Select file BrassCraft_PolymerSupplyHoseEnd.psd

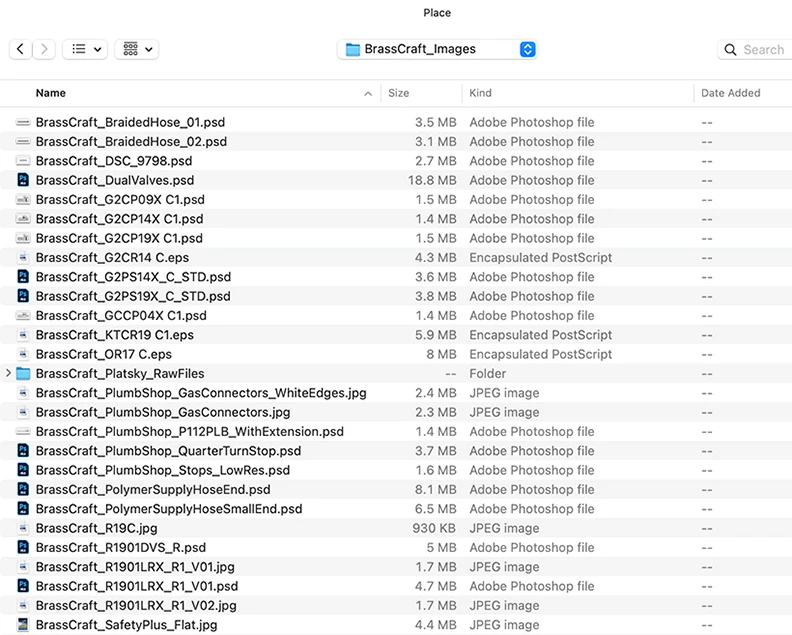tap(153, 490)
